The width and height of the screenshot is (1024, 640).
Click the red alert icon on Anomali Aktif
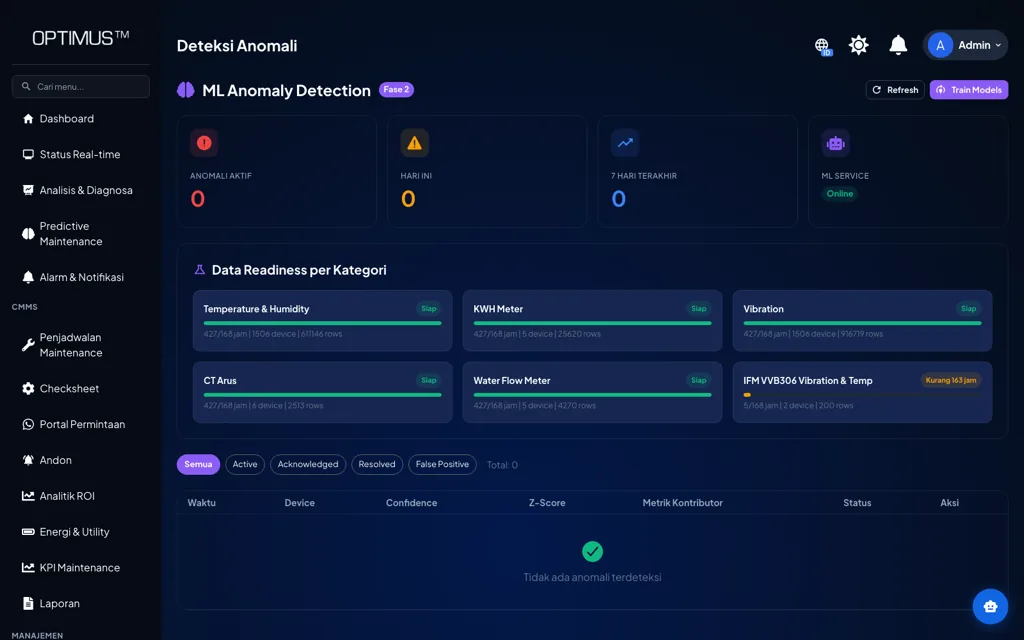(204, 143)
